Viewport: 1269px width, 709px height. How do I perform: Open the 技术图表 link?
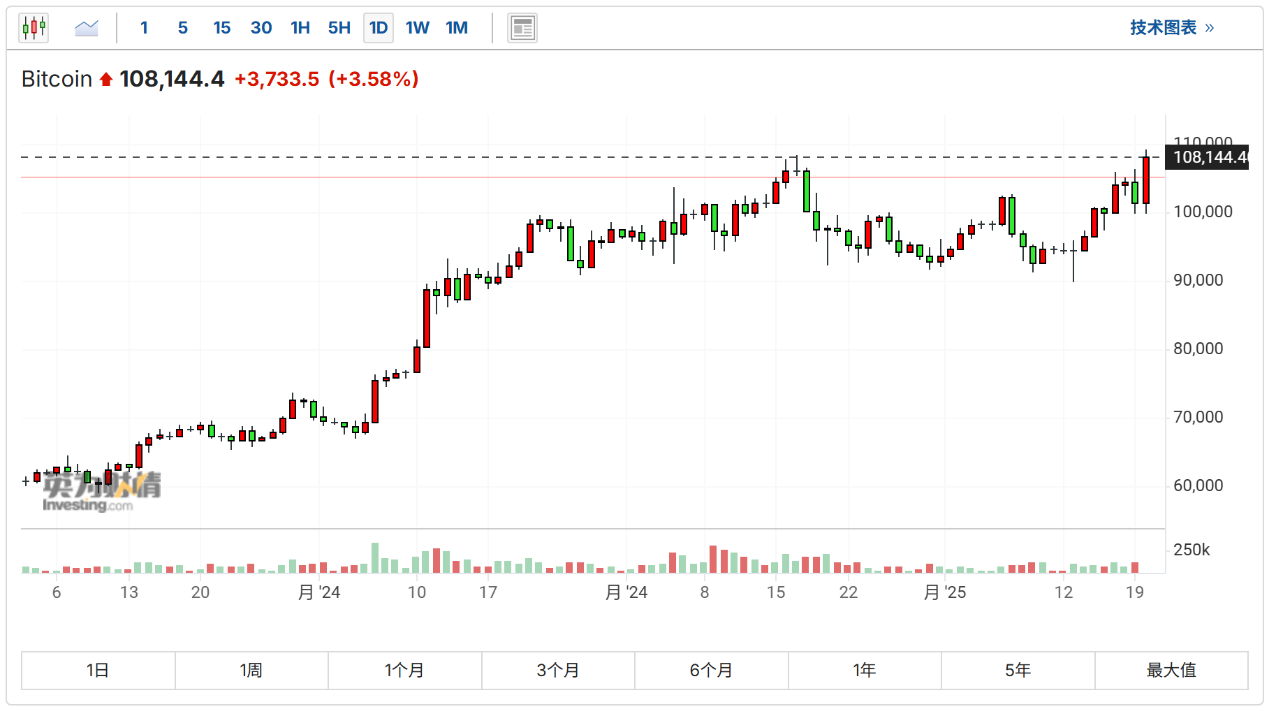click(1172, 28)
